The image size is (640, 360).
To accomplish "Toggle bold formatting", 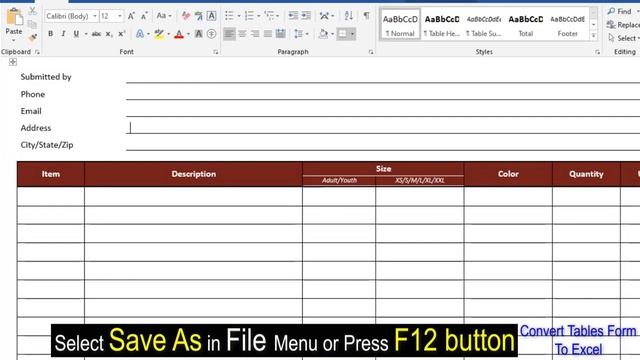I will 50,34.
